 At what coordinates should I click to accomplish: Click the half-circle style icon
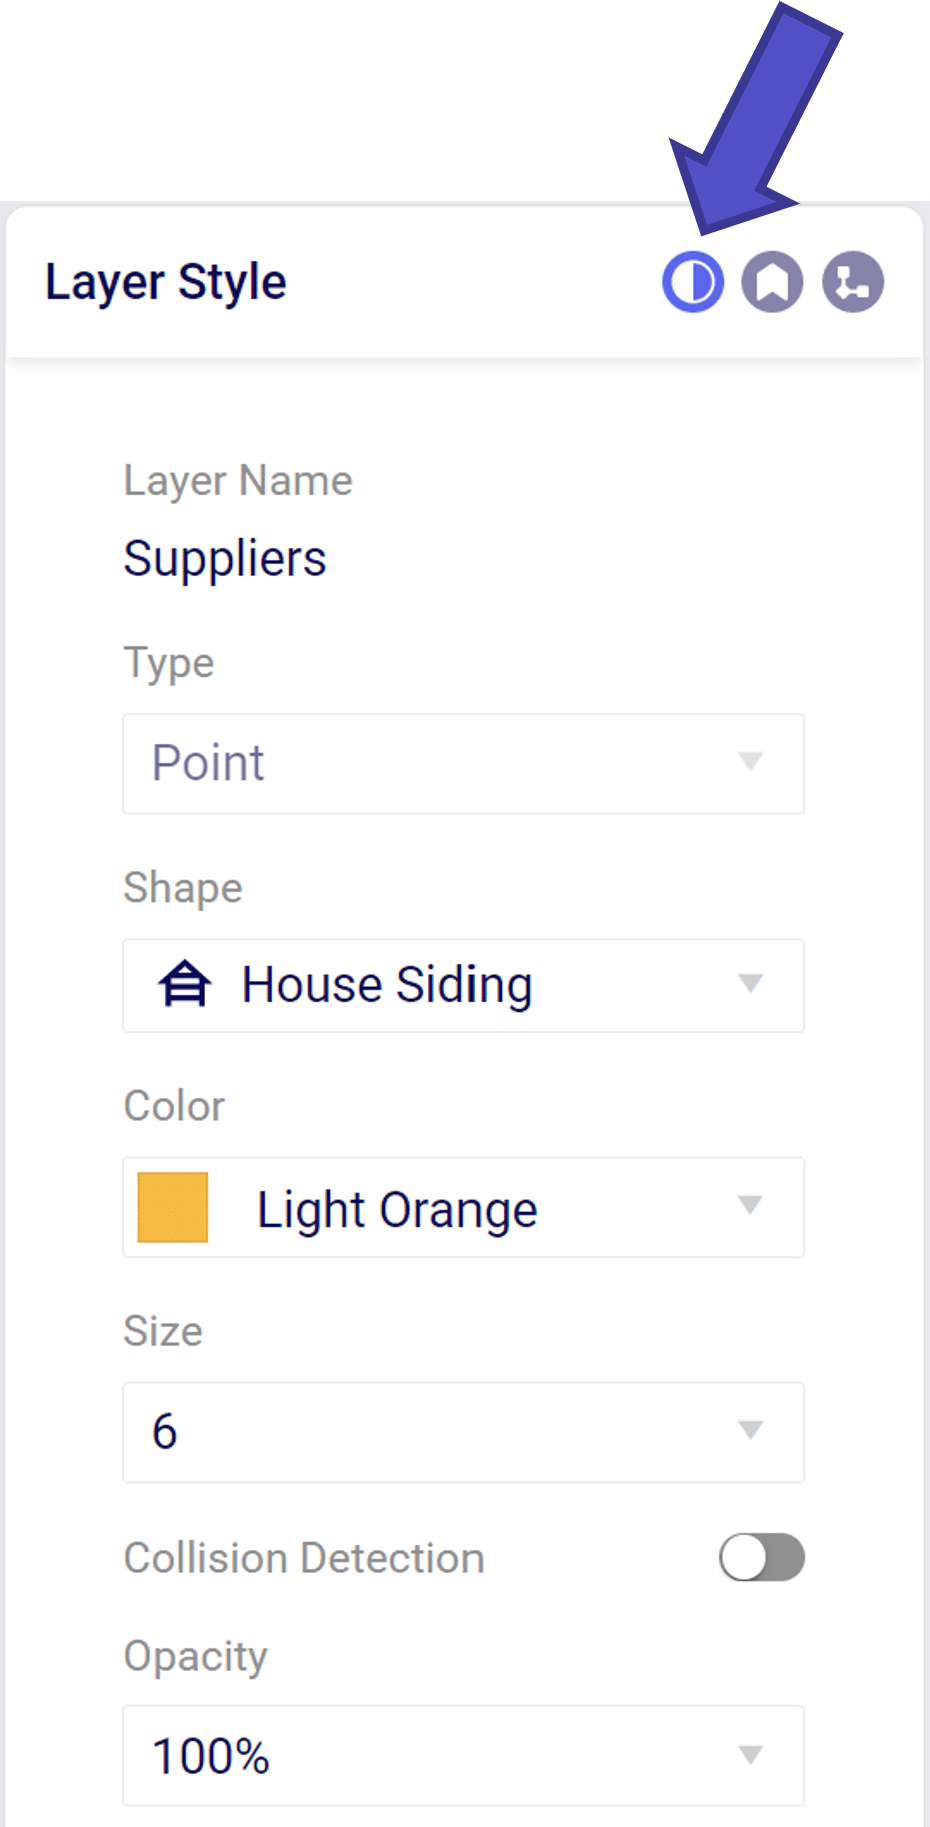(692, 282)
